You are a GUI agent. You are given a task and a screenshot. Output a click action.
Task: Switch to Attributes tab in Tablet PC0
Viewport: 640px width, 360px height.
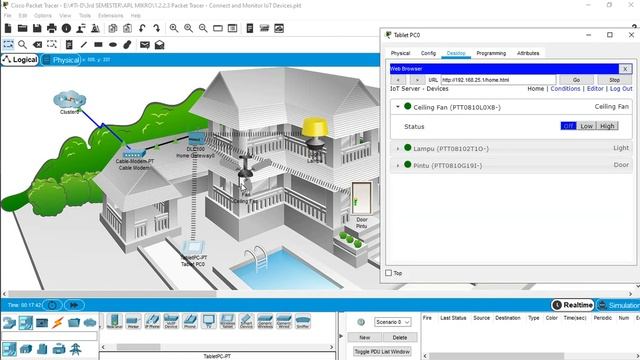(x=528, y=53)
